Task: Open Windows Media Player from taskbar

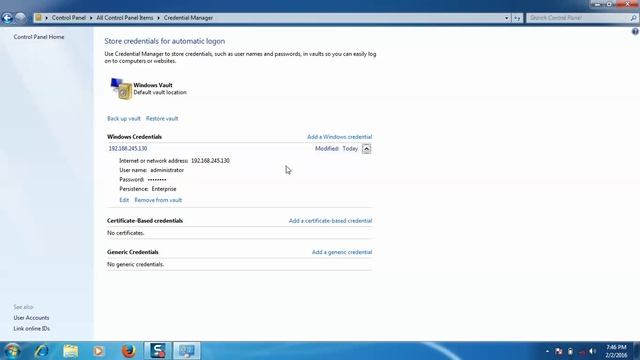Action: tap(98, 351)
